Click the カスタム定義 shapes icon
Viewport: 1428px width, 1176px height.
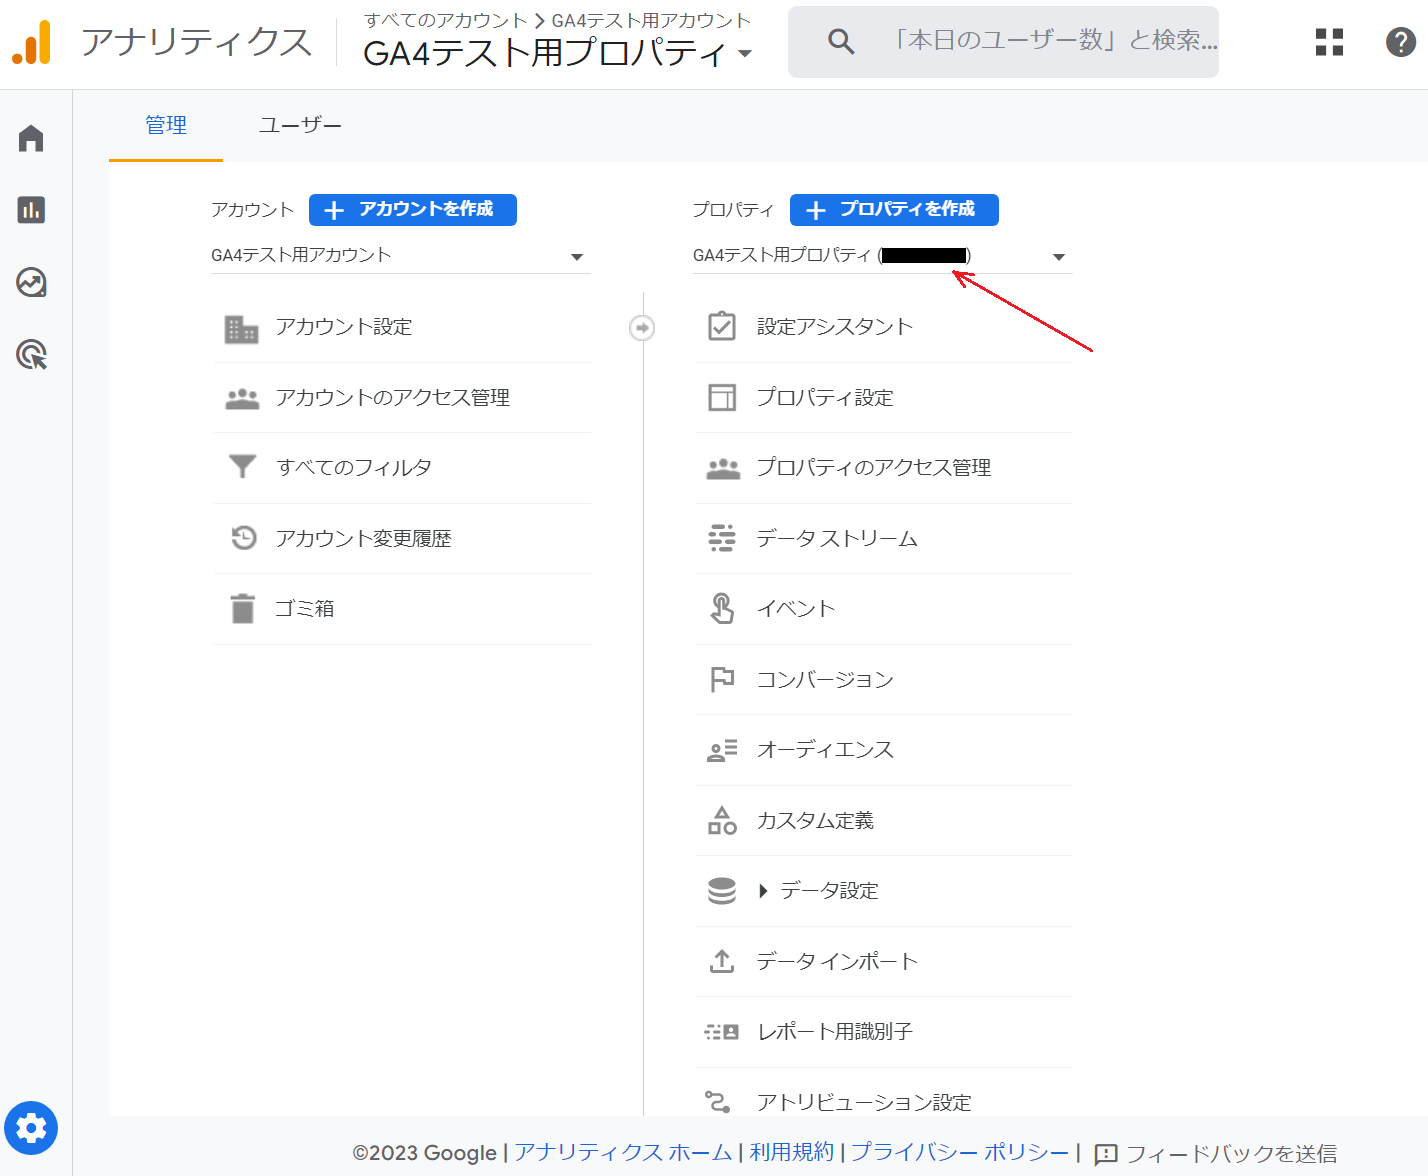point(722,820)
